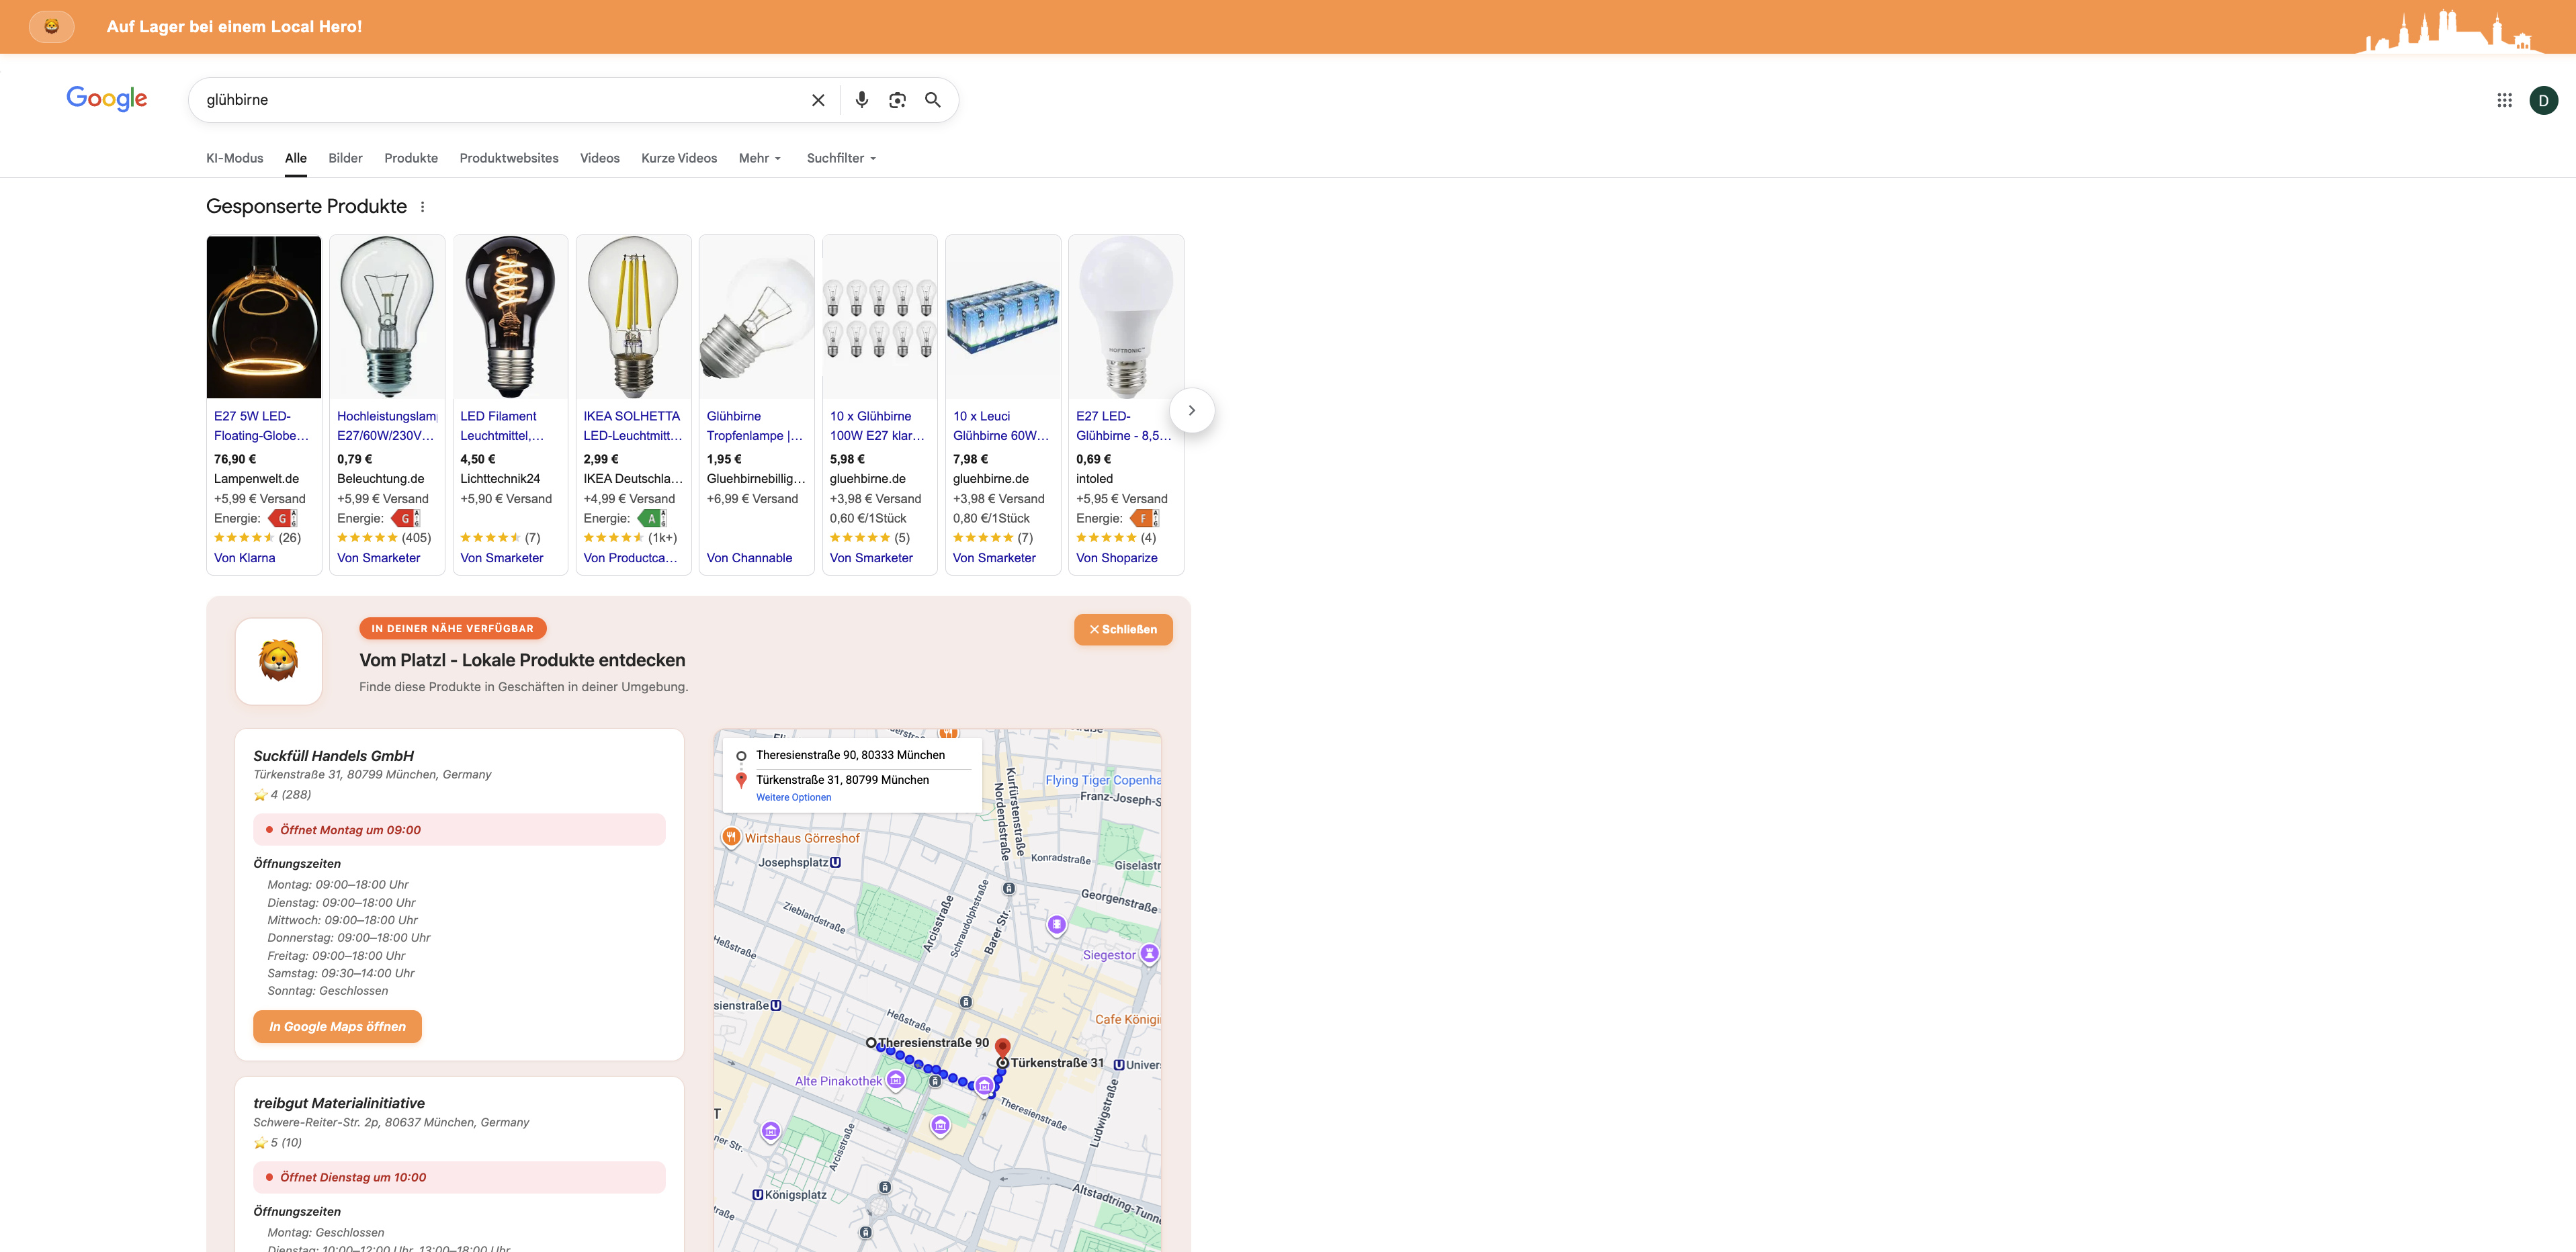Screen dimensions: 2576x1252
Task: Open Google Lens image search icon
Action: (x=897, y=100)
